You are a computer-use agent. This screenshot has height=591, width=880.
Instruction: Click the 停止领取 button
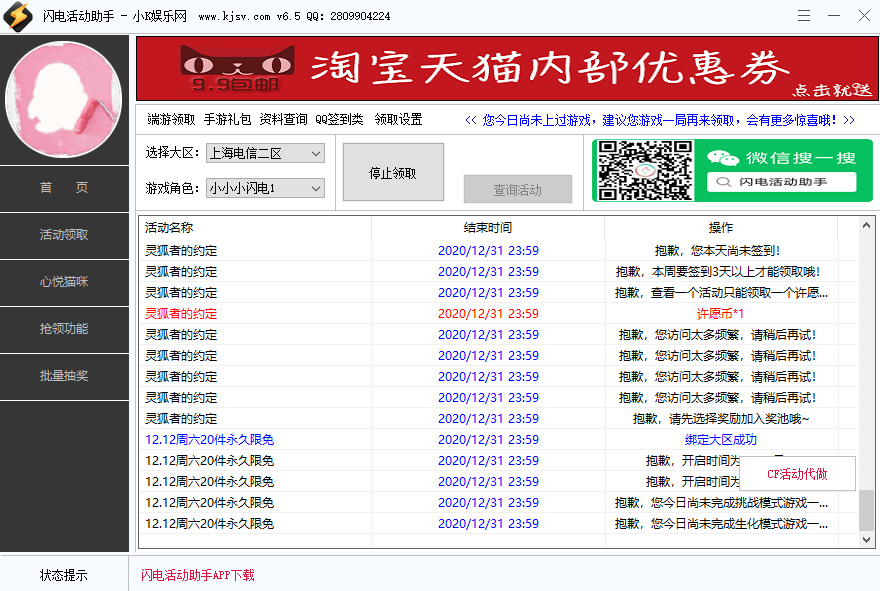393,171
